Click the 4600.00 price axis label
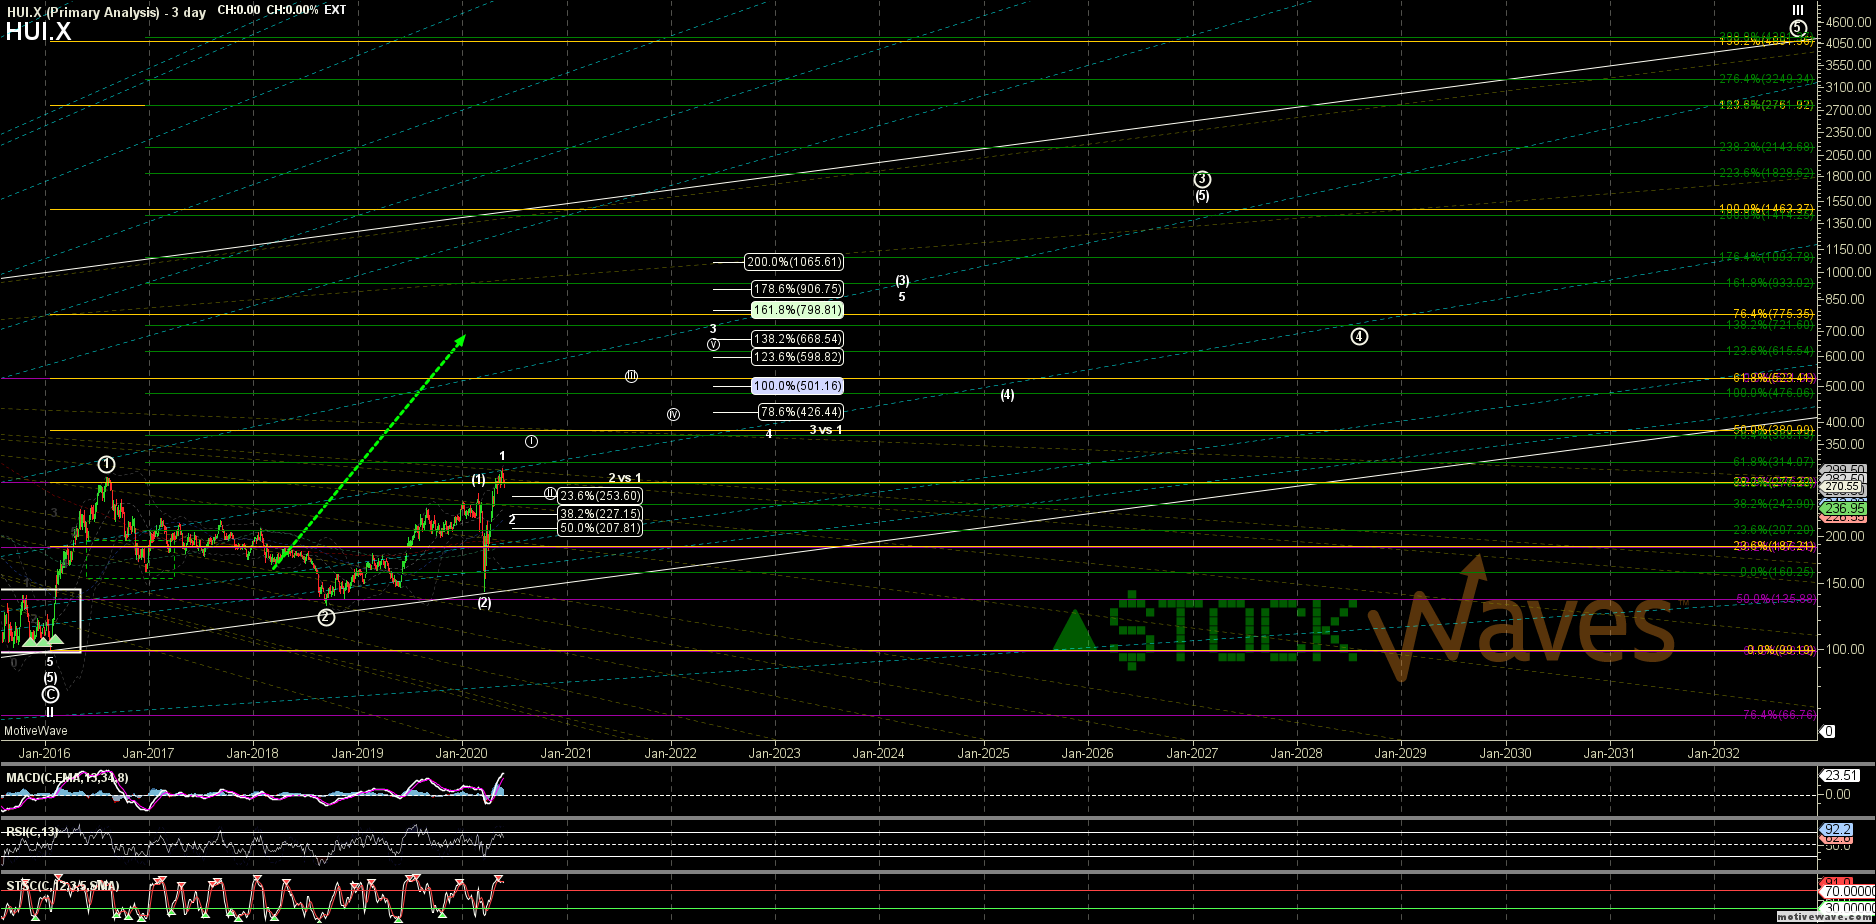Viewport: 1876px width, 924px height. pyautogui.click(x=1846, y=22)
